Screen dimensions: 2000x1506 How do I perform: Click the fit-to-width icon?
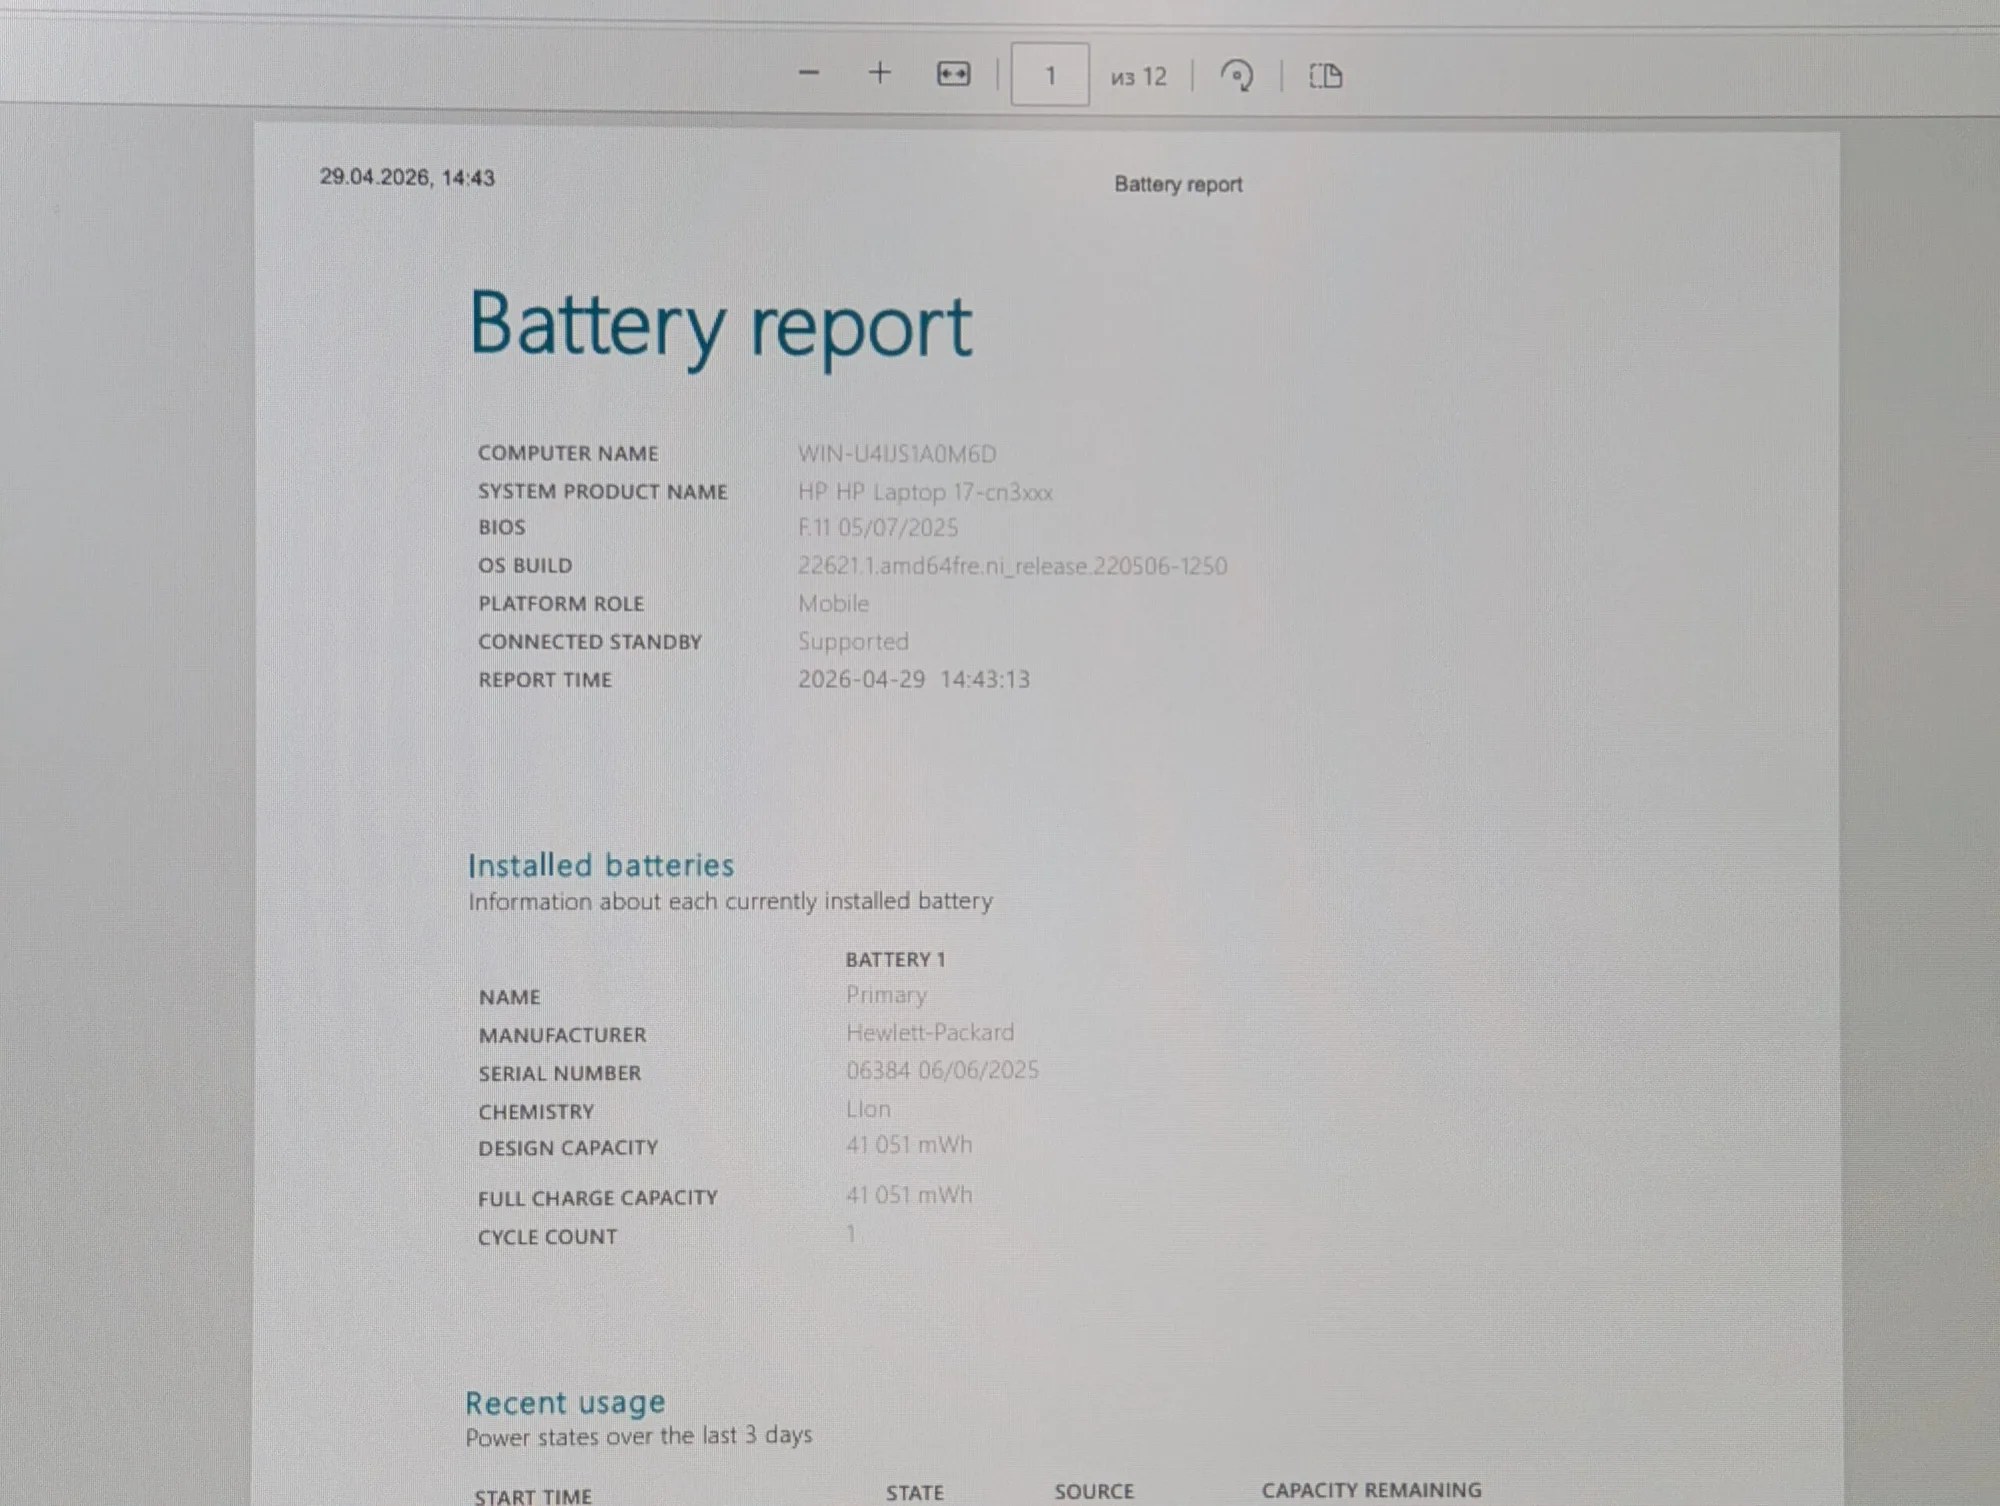(x=953, y=74)
